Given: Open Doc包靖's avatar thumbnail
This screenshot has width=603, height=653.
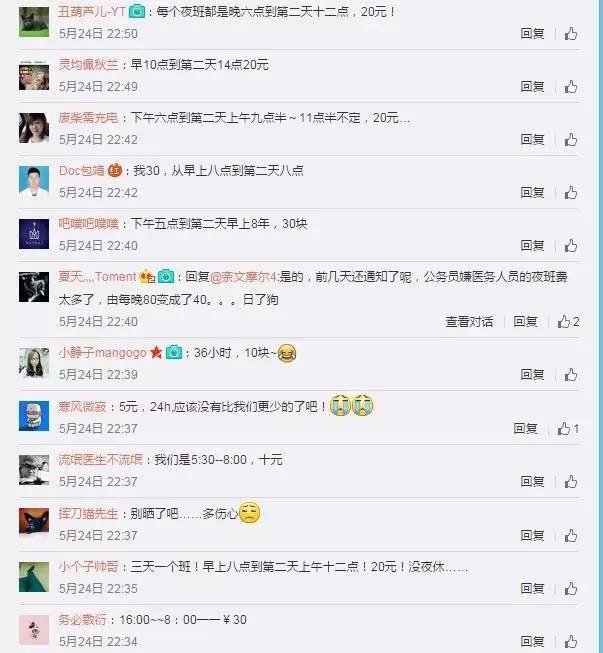Looking at the screenshot, I should (x=34, y=181).
